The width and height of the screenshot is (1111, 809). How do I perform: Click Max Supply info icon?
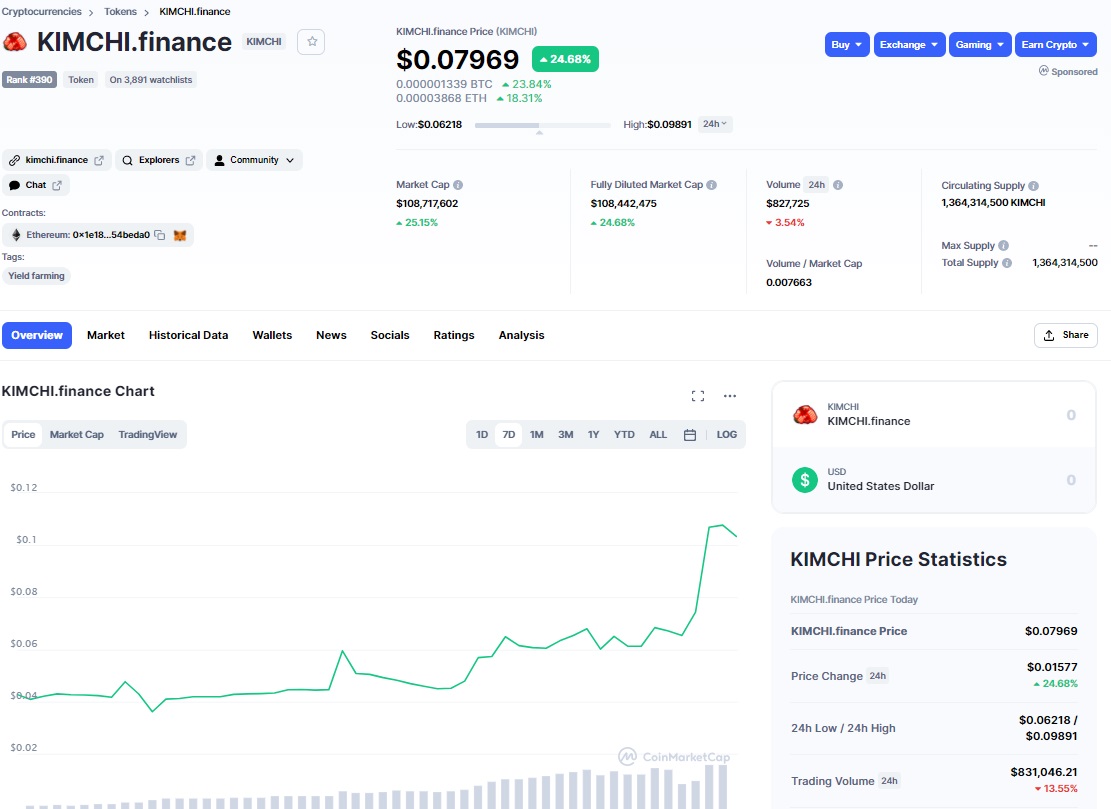1003,246
